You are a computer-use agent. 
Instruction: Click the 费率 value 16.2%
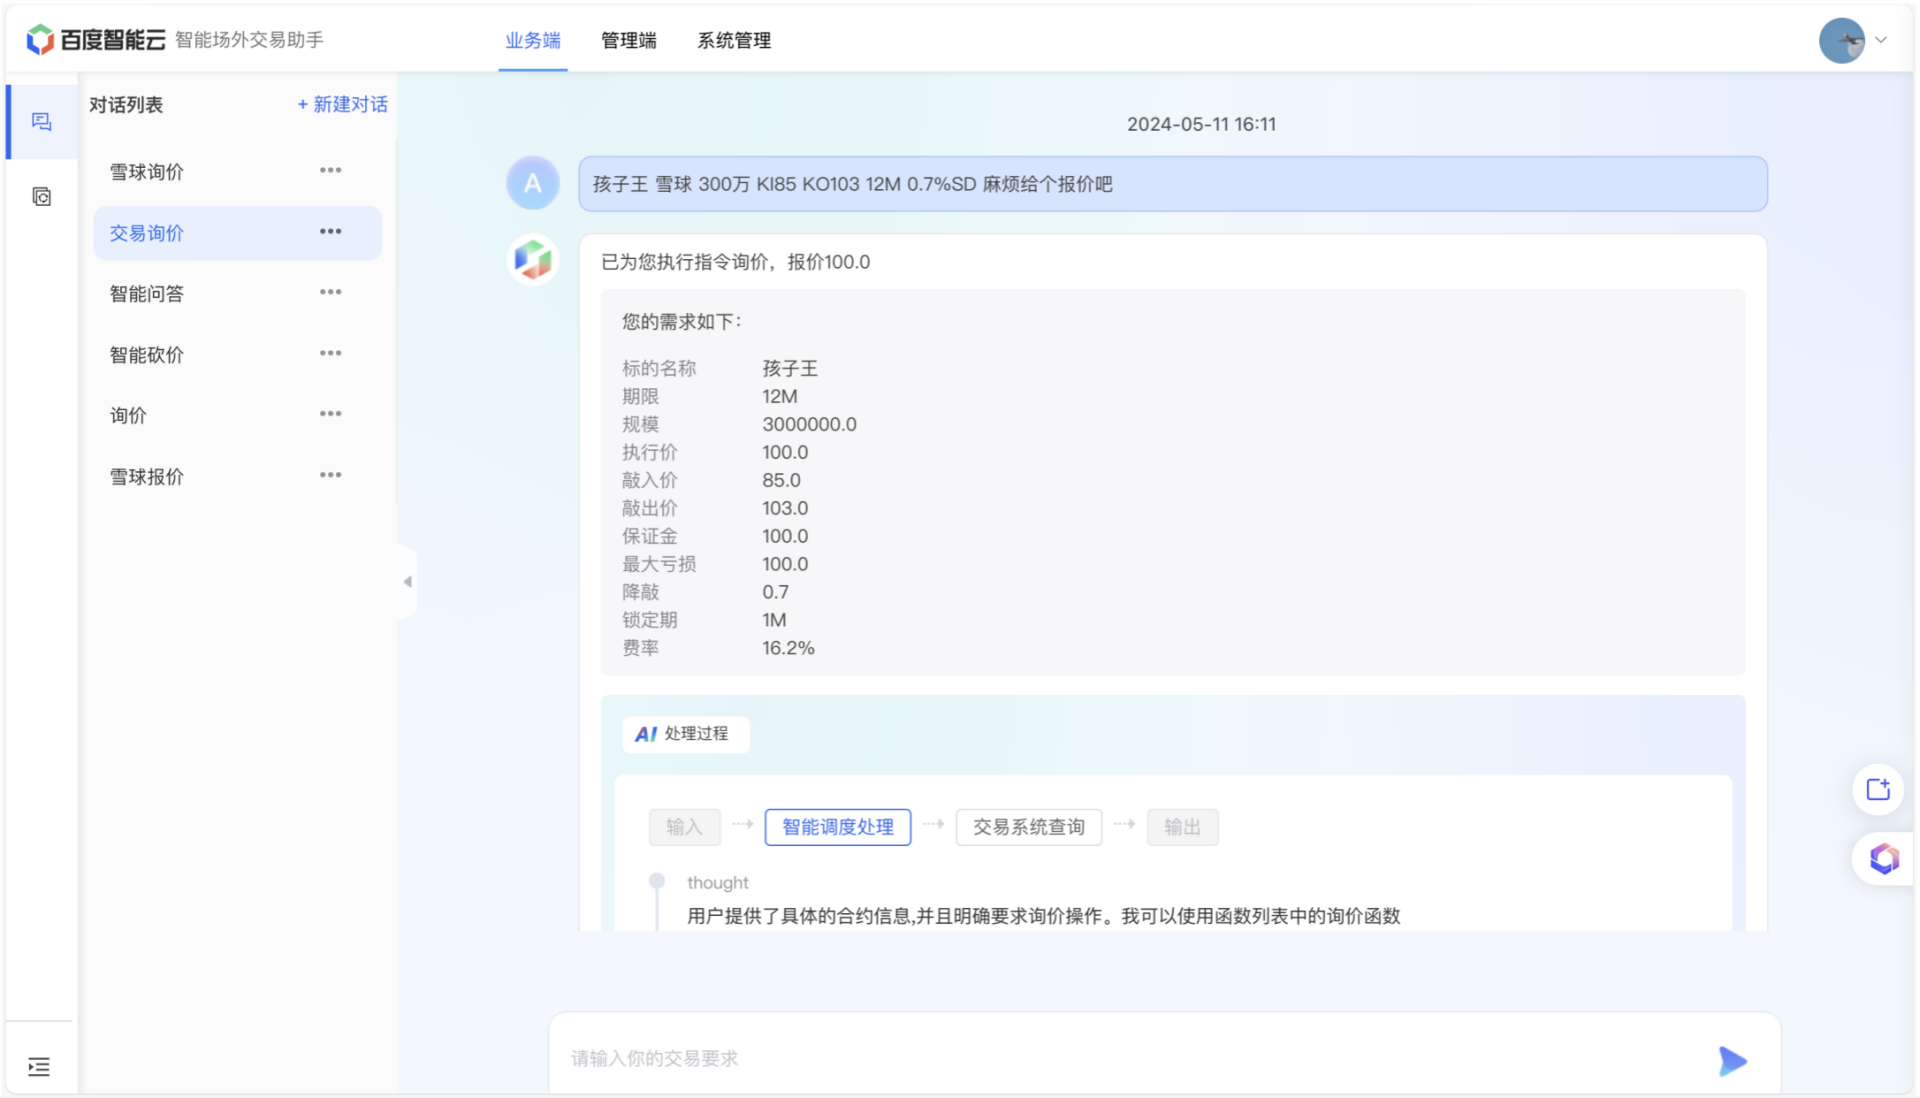coord(788,648)
